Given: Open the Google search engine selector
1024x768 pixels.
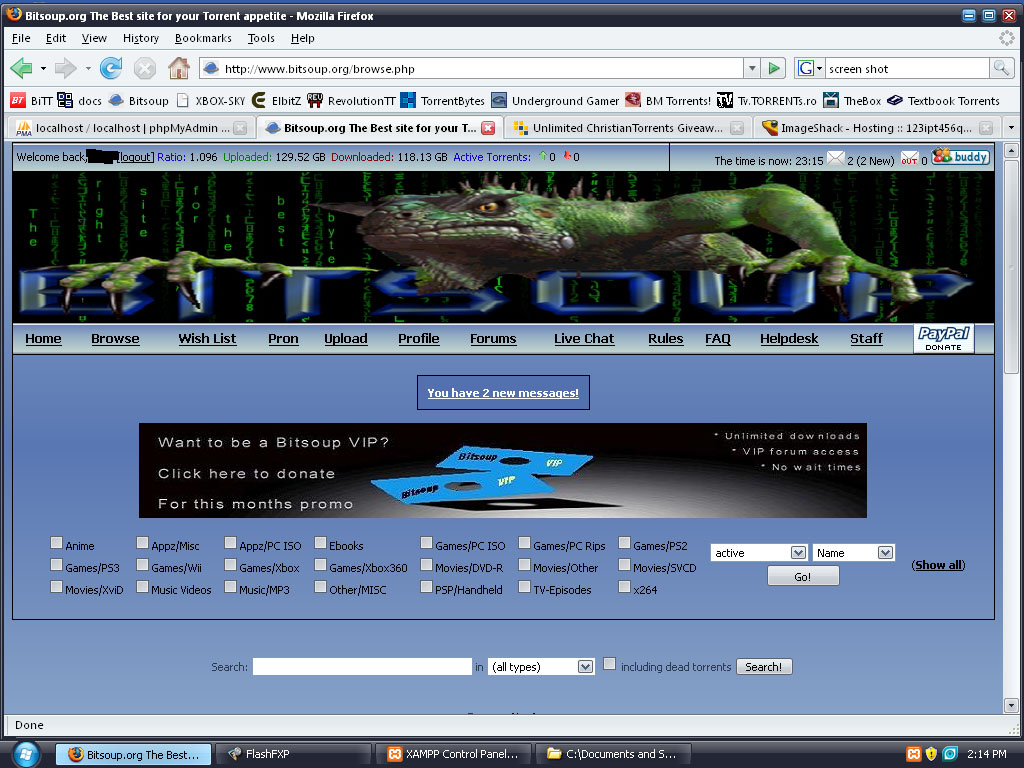Looking at the screenshot, I should 810,68.
